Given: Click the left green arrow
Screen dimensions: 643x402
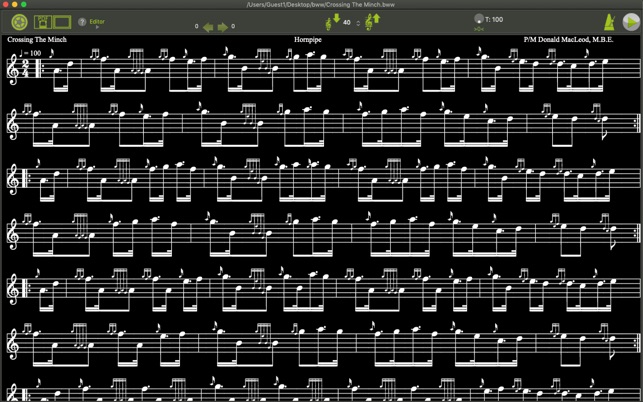Looking at the screenshot, I should pos(208,27).
